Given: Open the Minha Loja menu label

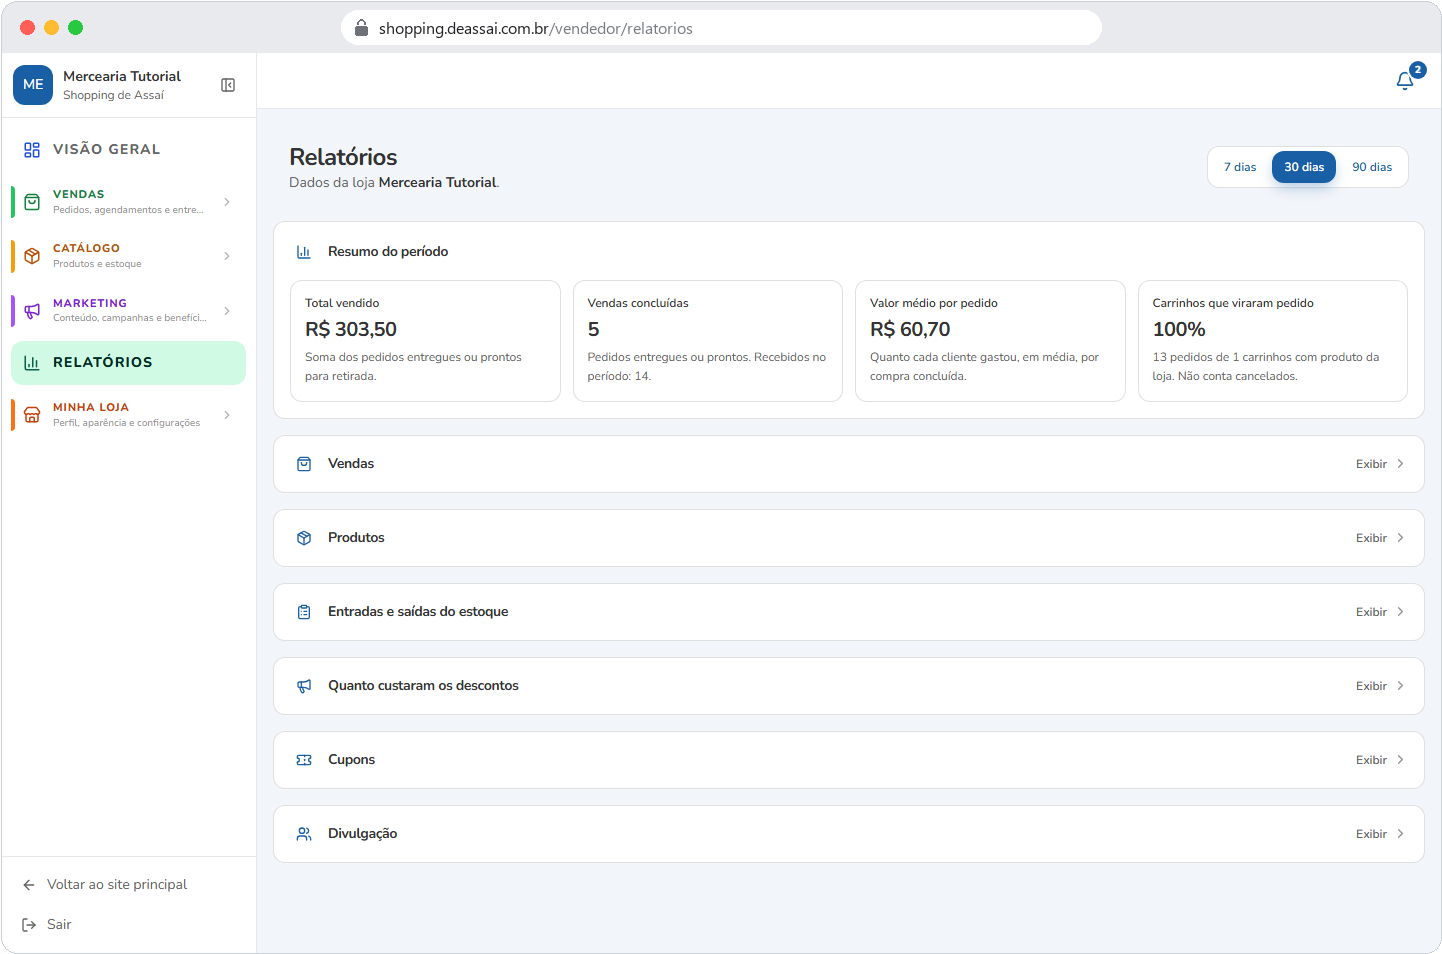Looking at the screenshot, I should coord(91,407).
